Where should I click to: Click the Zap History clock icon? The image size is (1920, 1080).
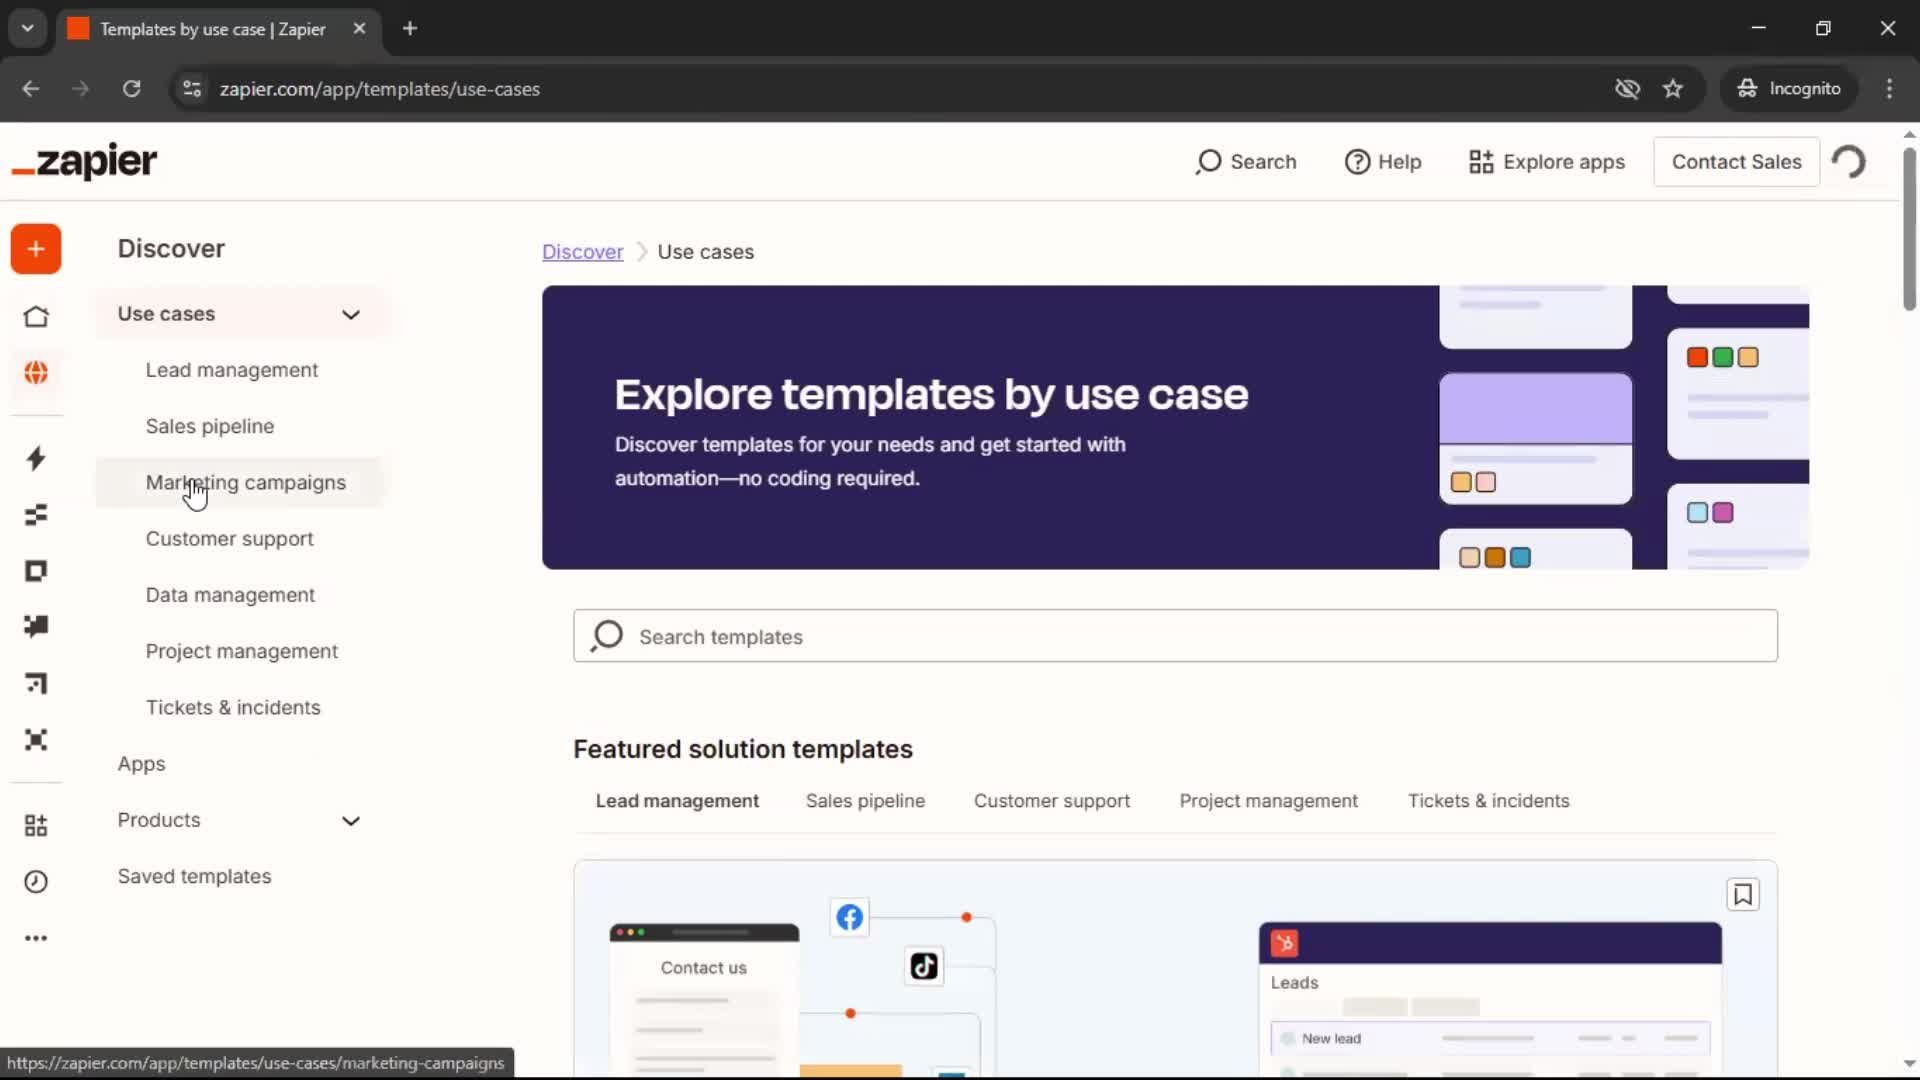36,881
